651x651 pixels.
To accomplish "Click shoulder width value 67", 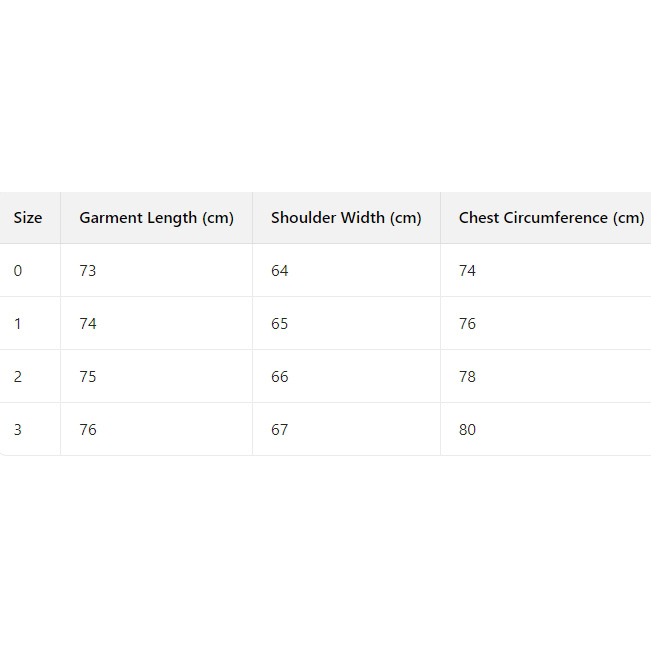I will point(280,430).
